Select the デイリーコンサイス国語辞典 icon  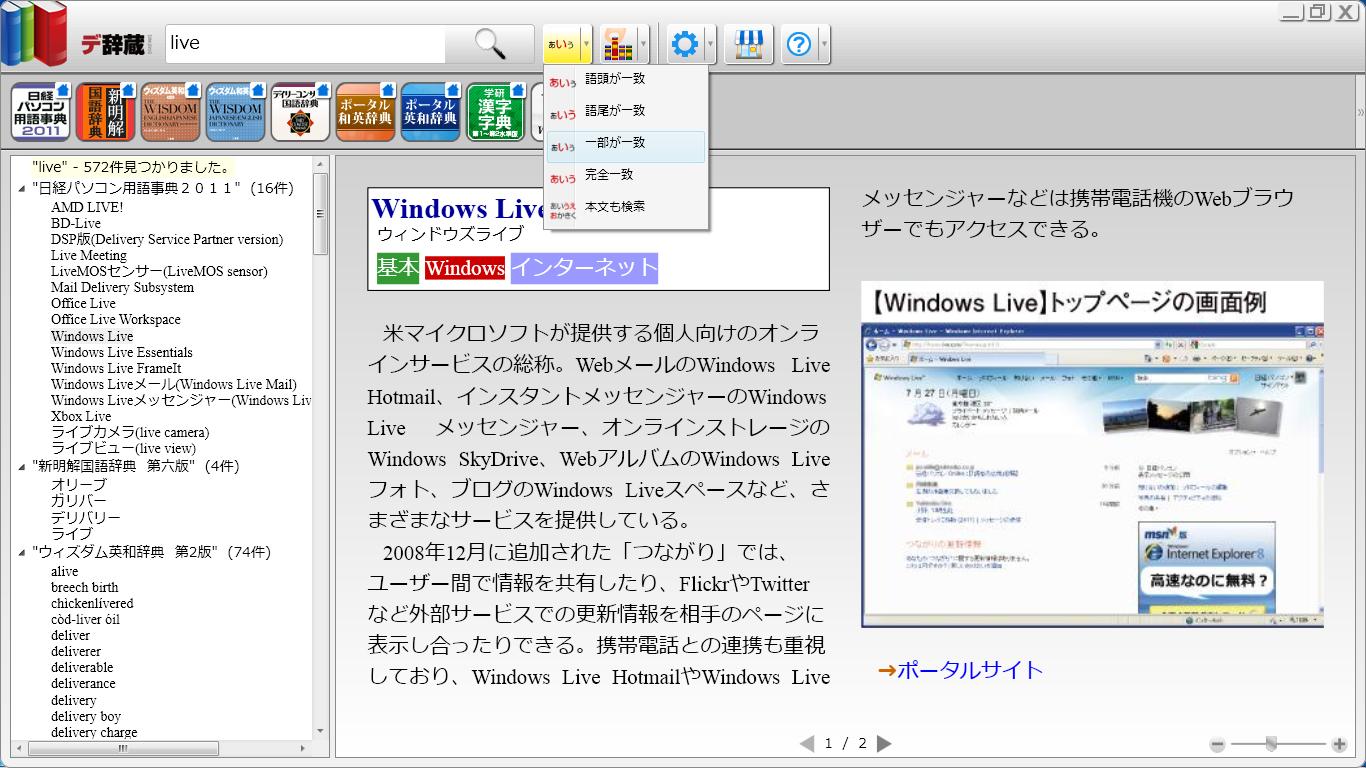click(300, 112)
